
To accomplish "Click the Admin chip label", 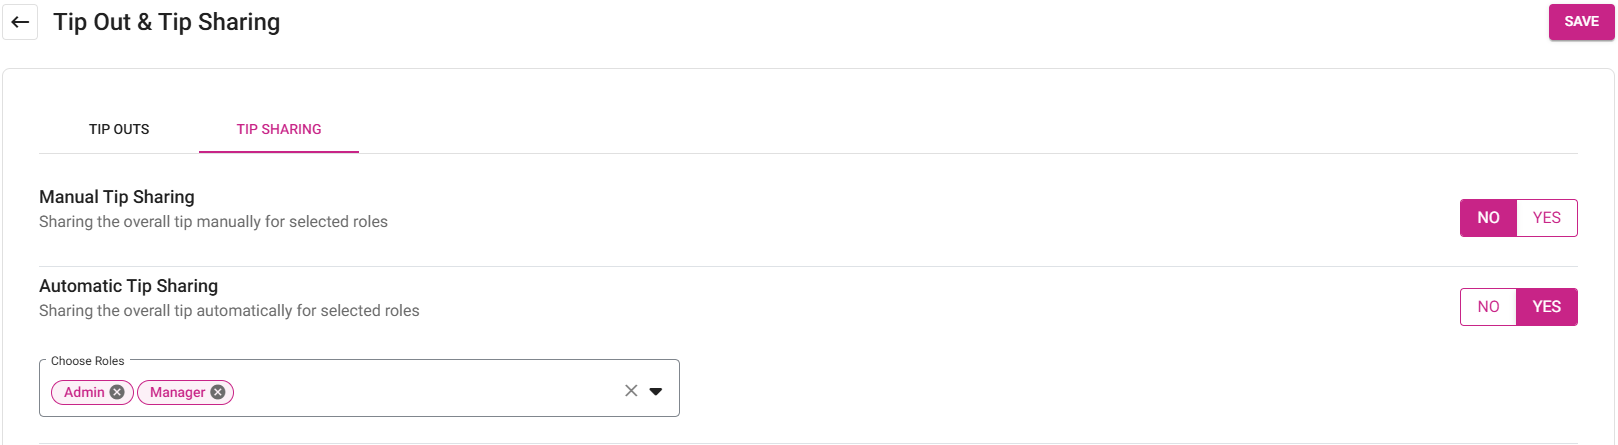I will click(x=84, y=392).
